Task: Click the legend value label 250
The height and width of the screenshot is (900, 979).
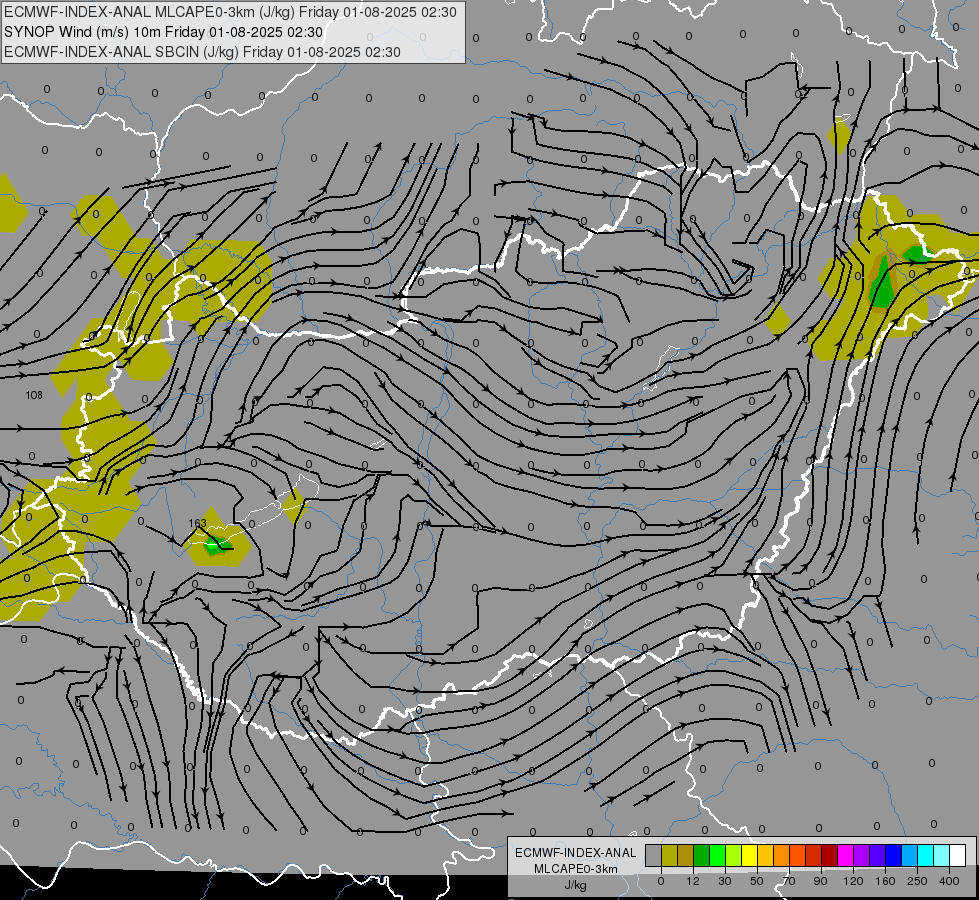Action: click(x=917, y=881)
